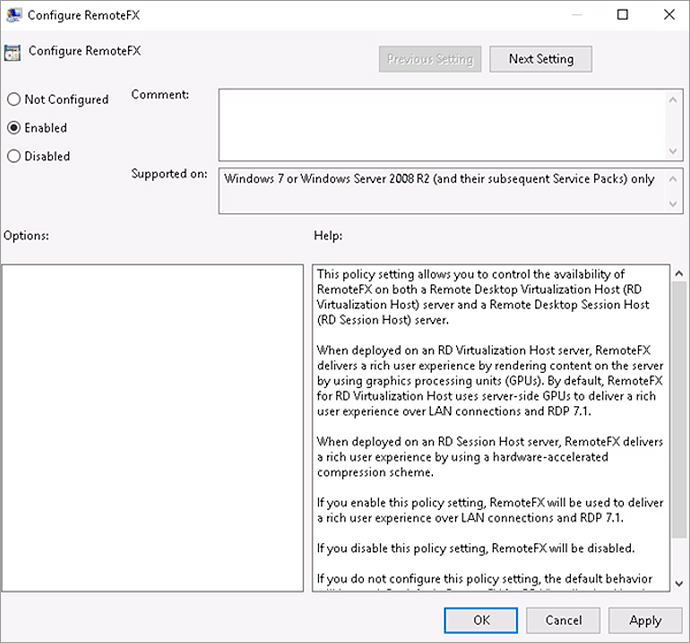The width and height of the screenshot is (690, 643).
Task: Click the 'Comment:' label
Action: pos(160,95)
